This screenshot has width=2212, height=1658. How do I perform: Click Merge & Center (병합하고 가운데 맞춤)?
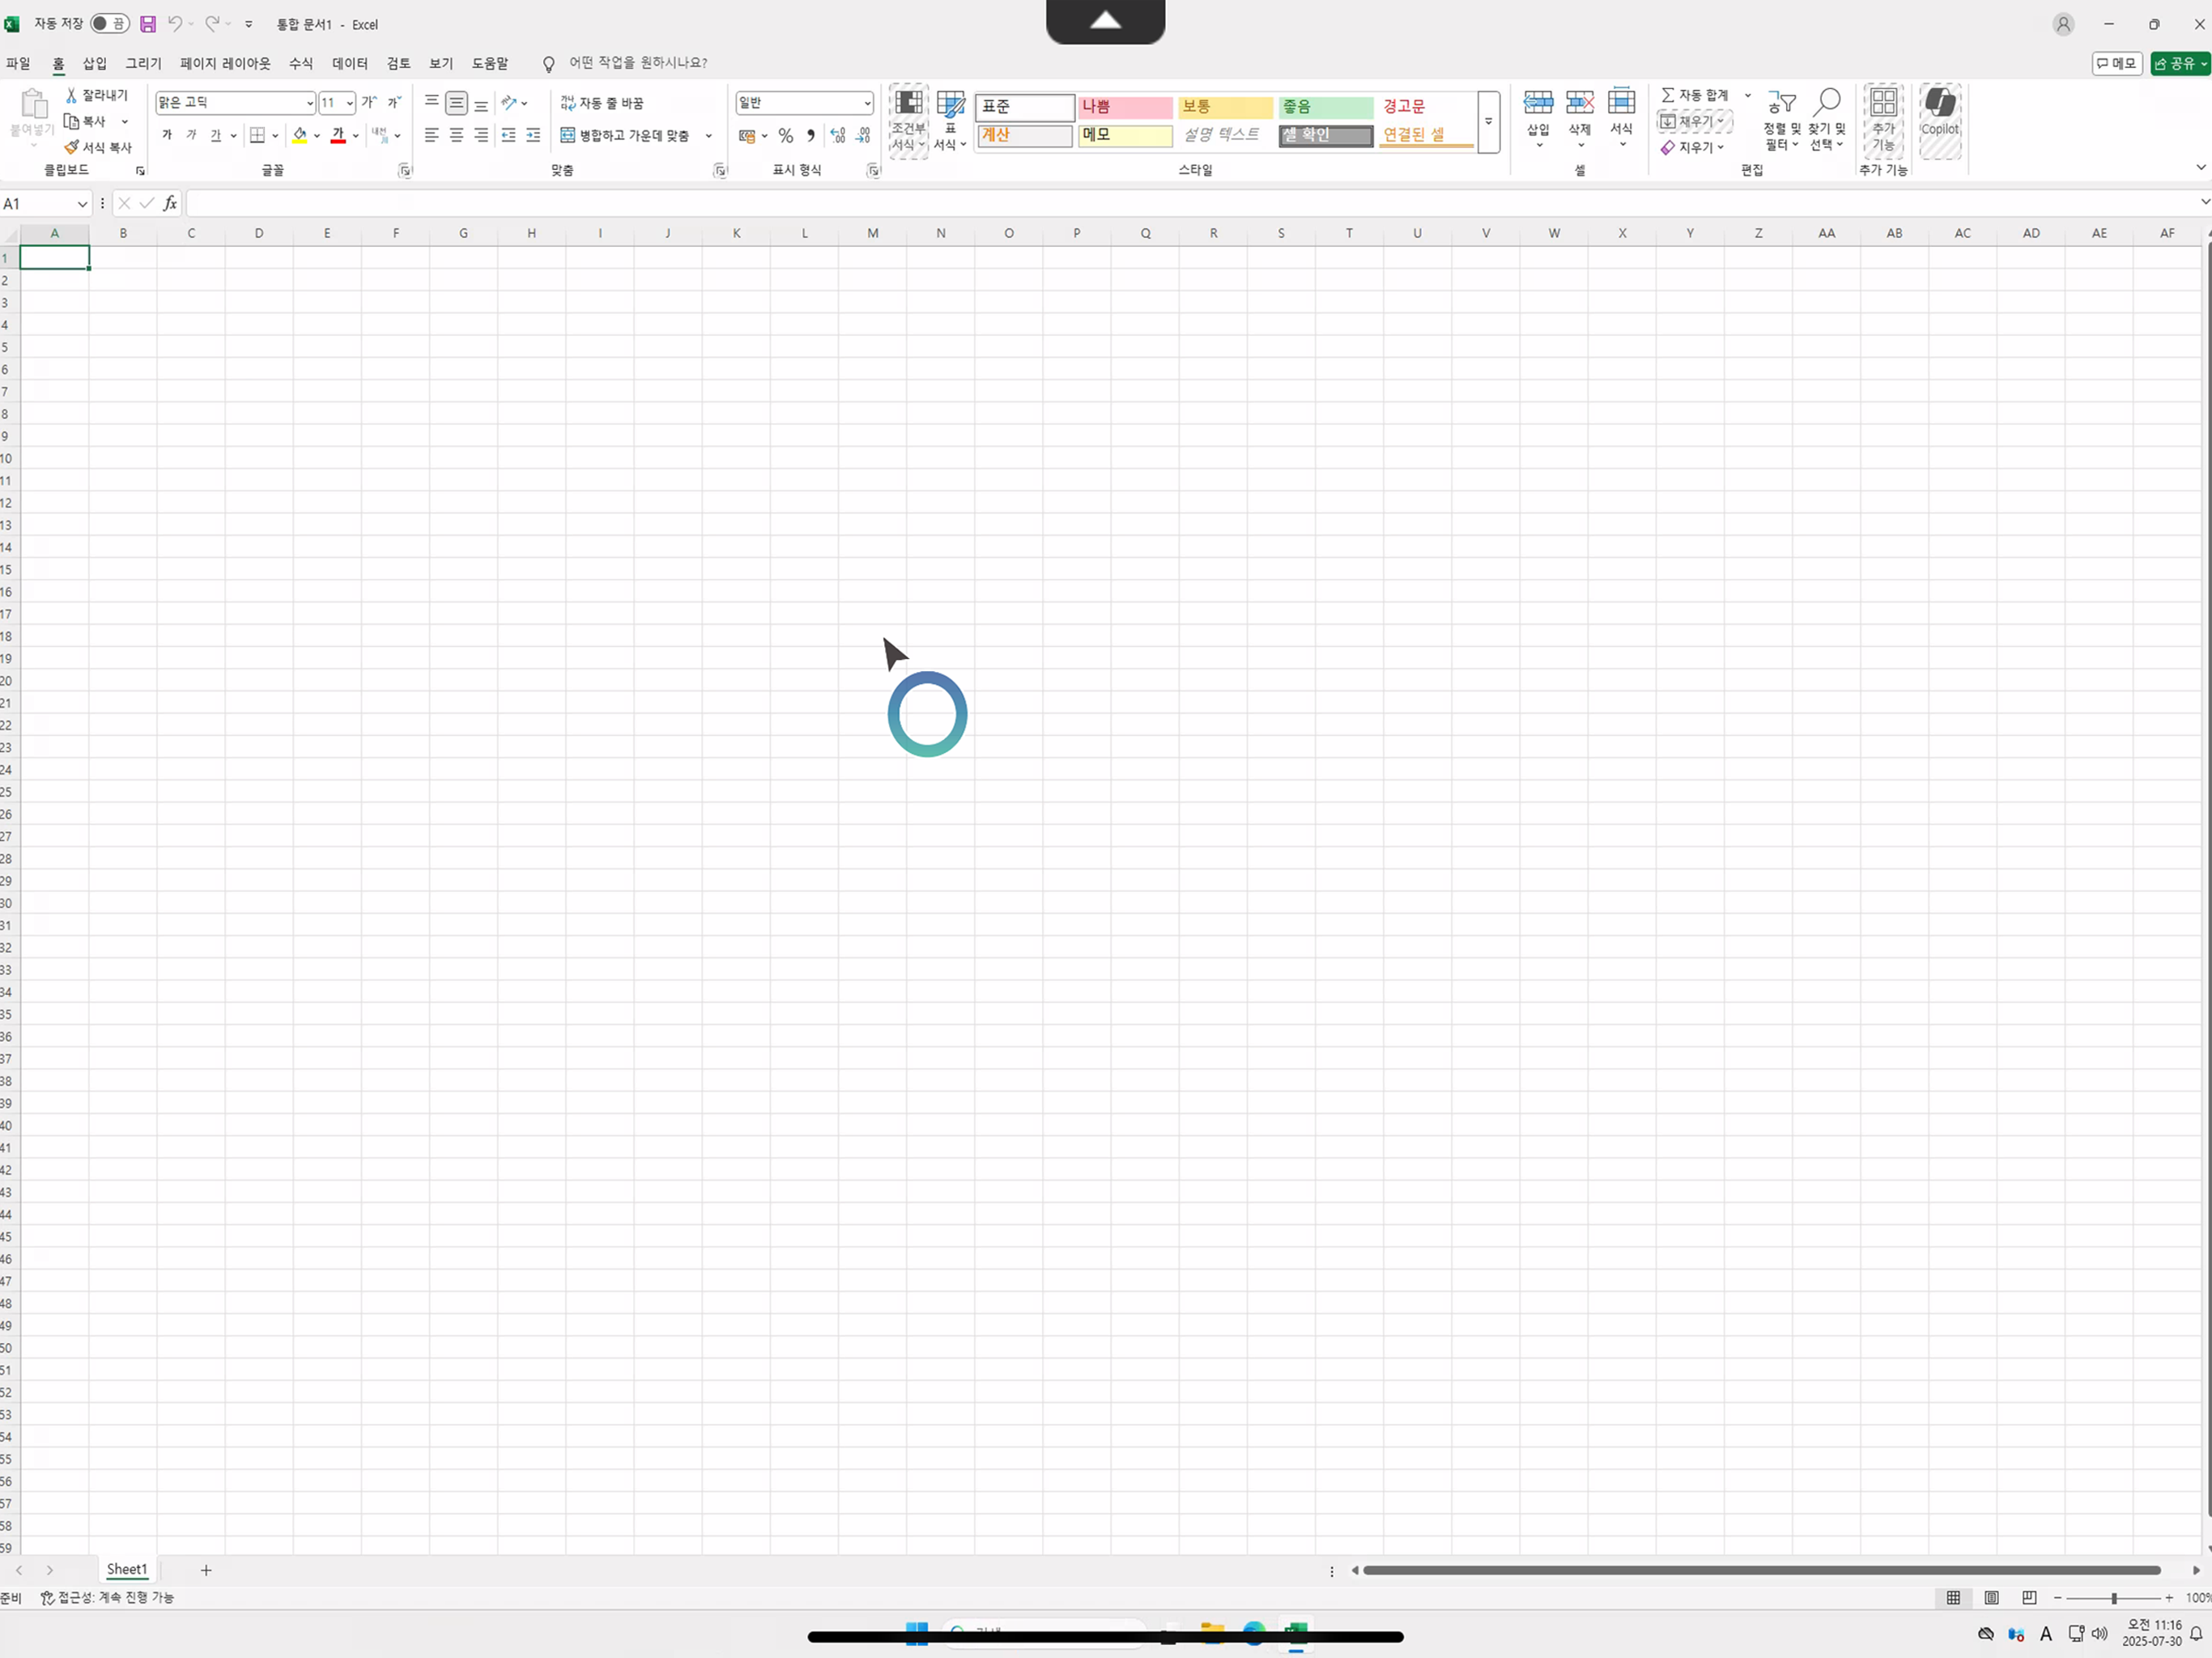[x=626, y=135]
